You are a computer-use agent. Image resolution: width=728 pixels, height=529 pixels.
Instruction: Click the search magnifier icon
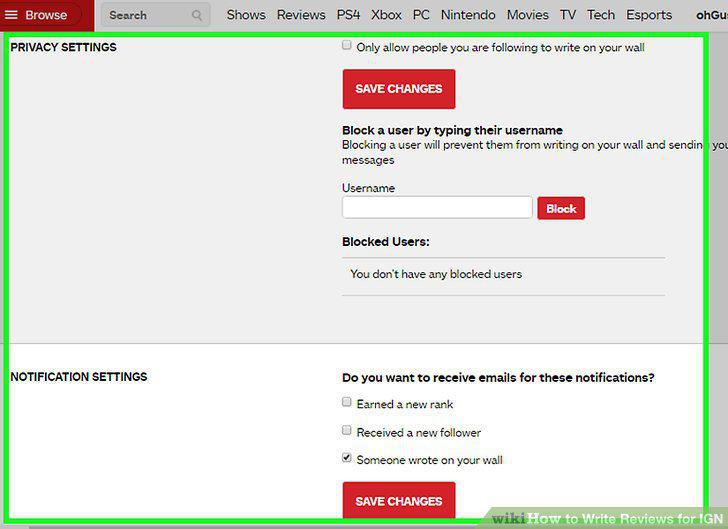(x=197, y=15)
